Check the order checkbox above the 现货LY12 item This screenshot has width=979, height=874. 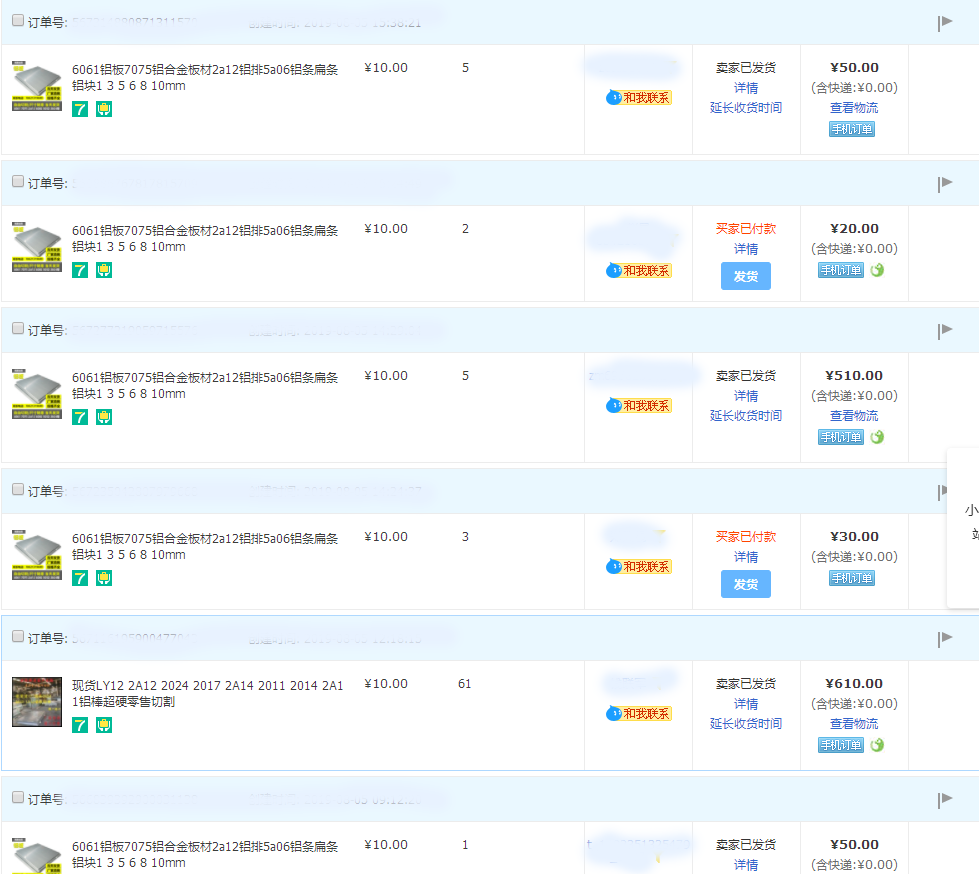18,637
